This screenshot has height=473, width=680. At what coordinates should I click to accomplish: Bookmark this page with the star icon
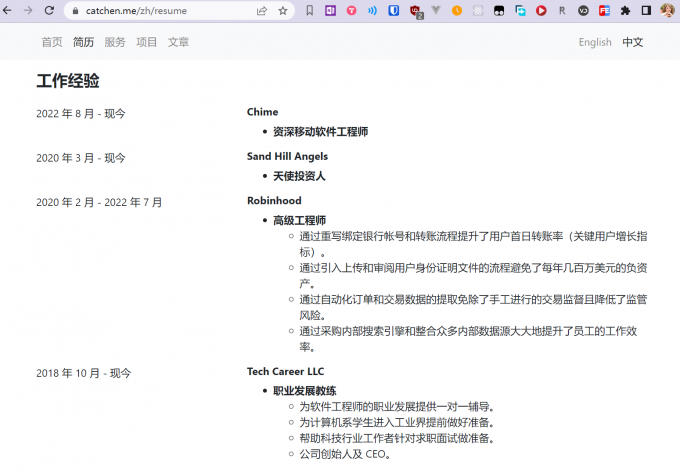[x=283, y=10]
